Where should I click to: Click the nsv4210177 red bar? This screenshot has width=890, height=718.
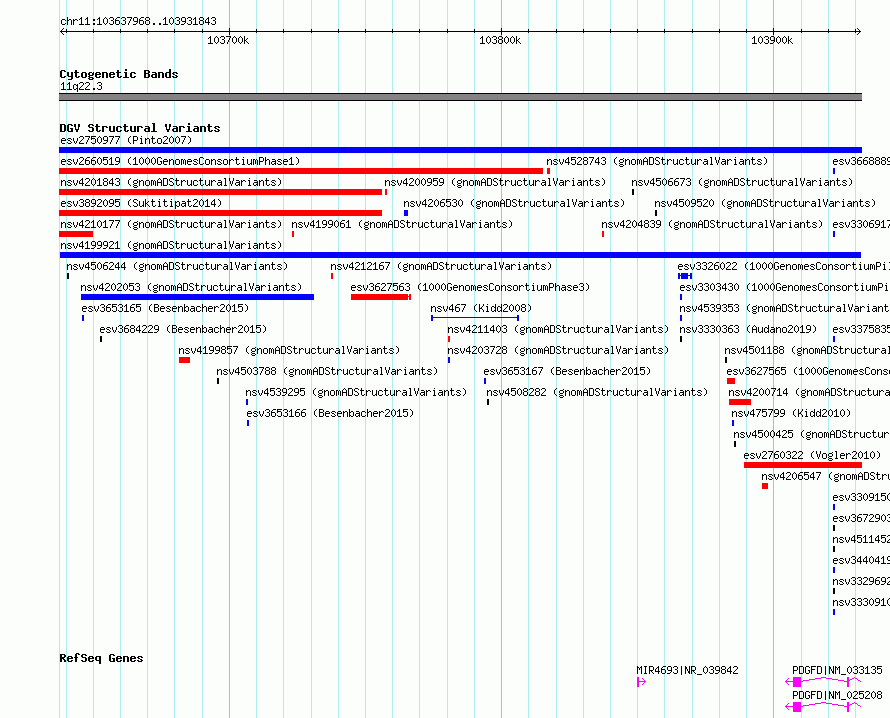tap(76, 234)
